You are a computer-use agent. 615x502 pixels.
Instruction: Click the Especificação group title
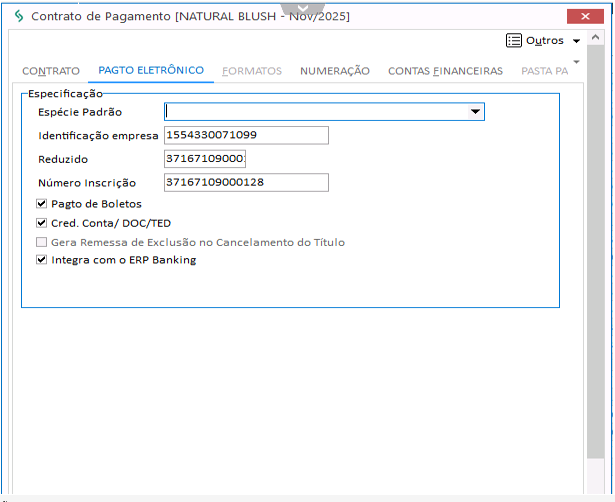click(65, 94)
